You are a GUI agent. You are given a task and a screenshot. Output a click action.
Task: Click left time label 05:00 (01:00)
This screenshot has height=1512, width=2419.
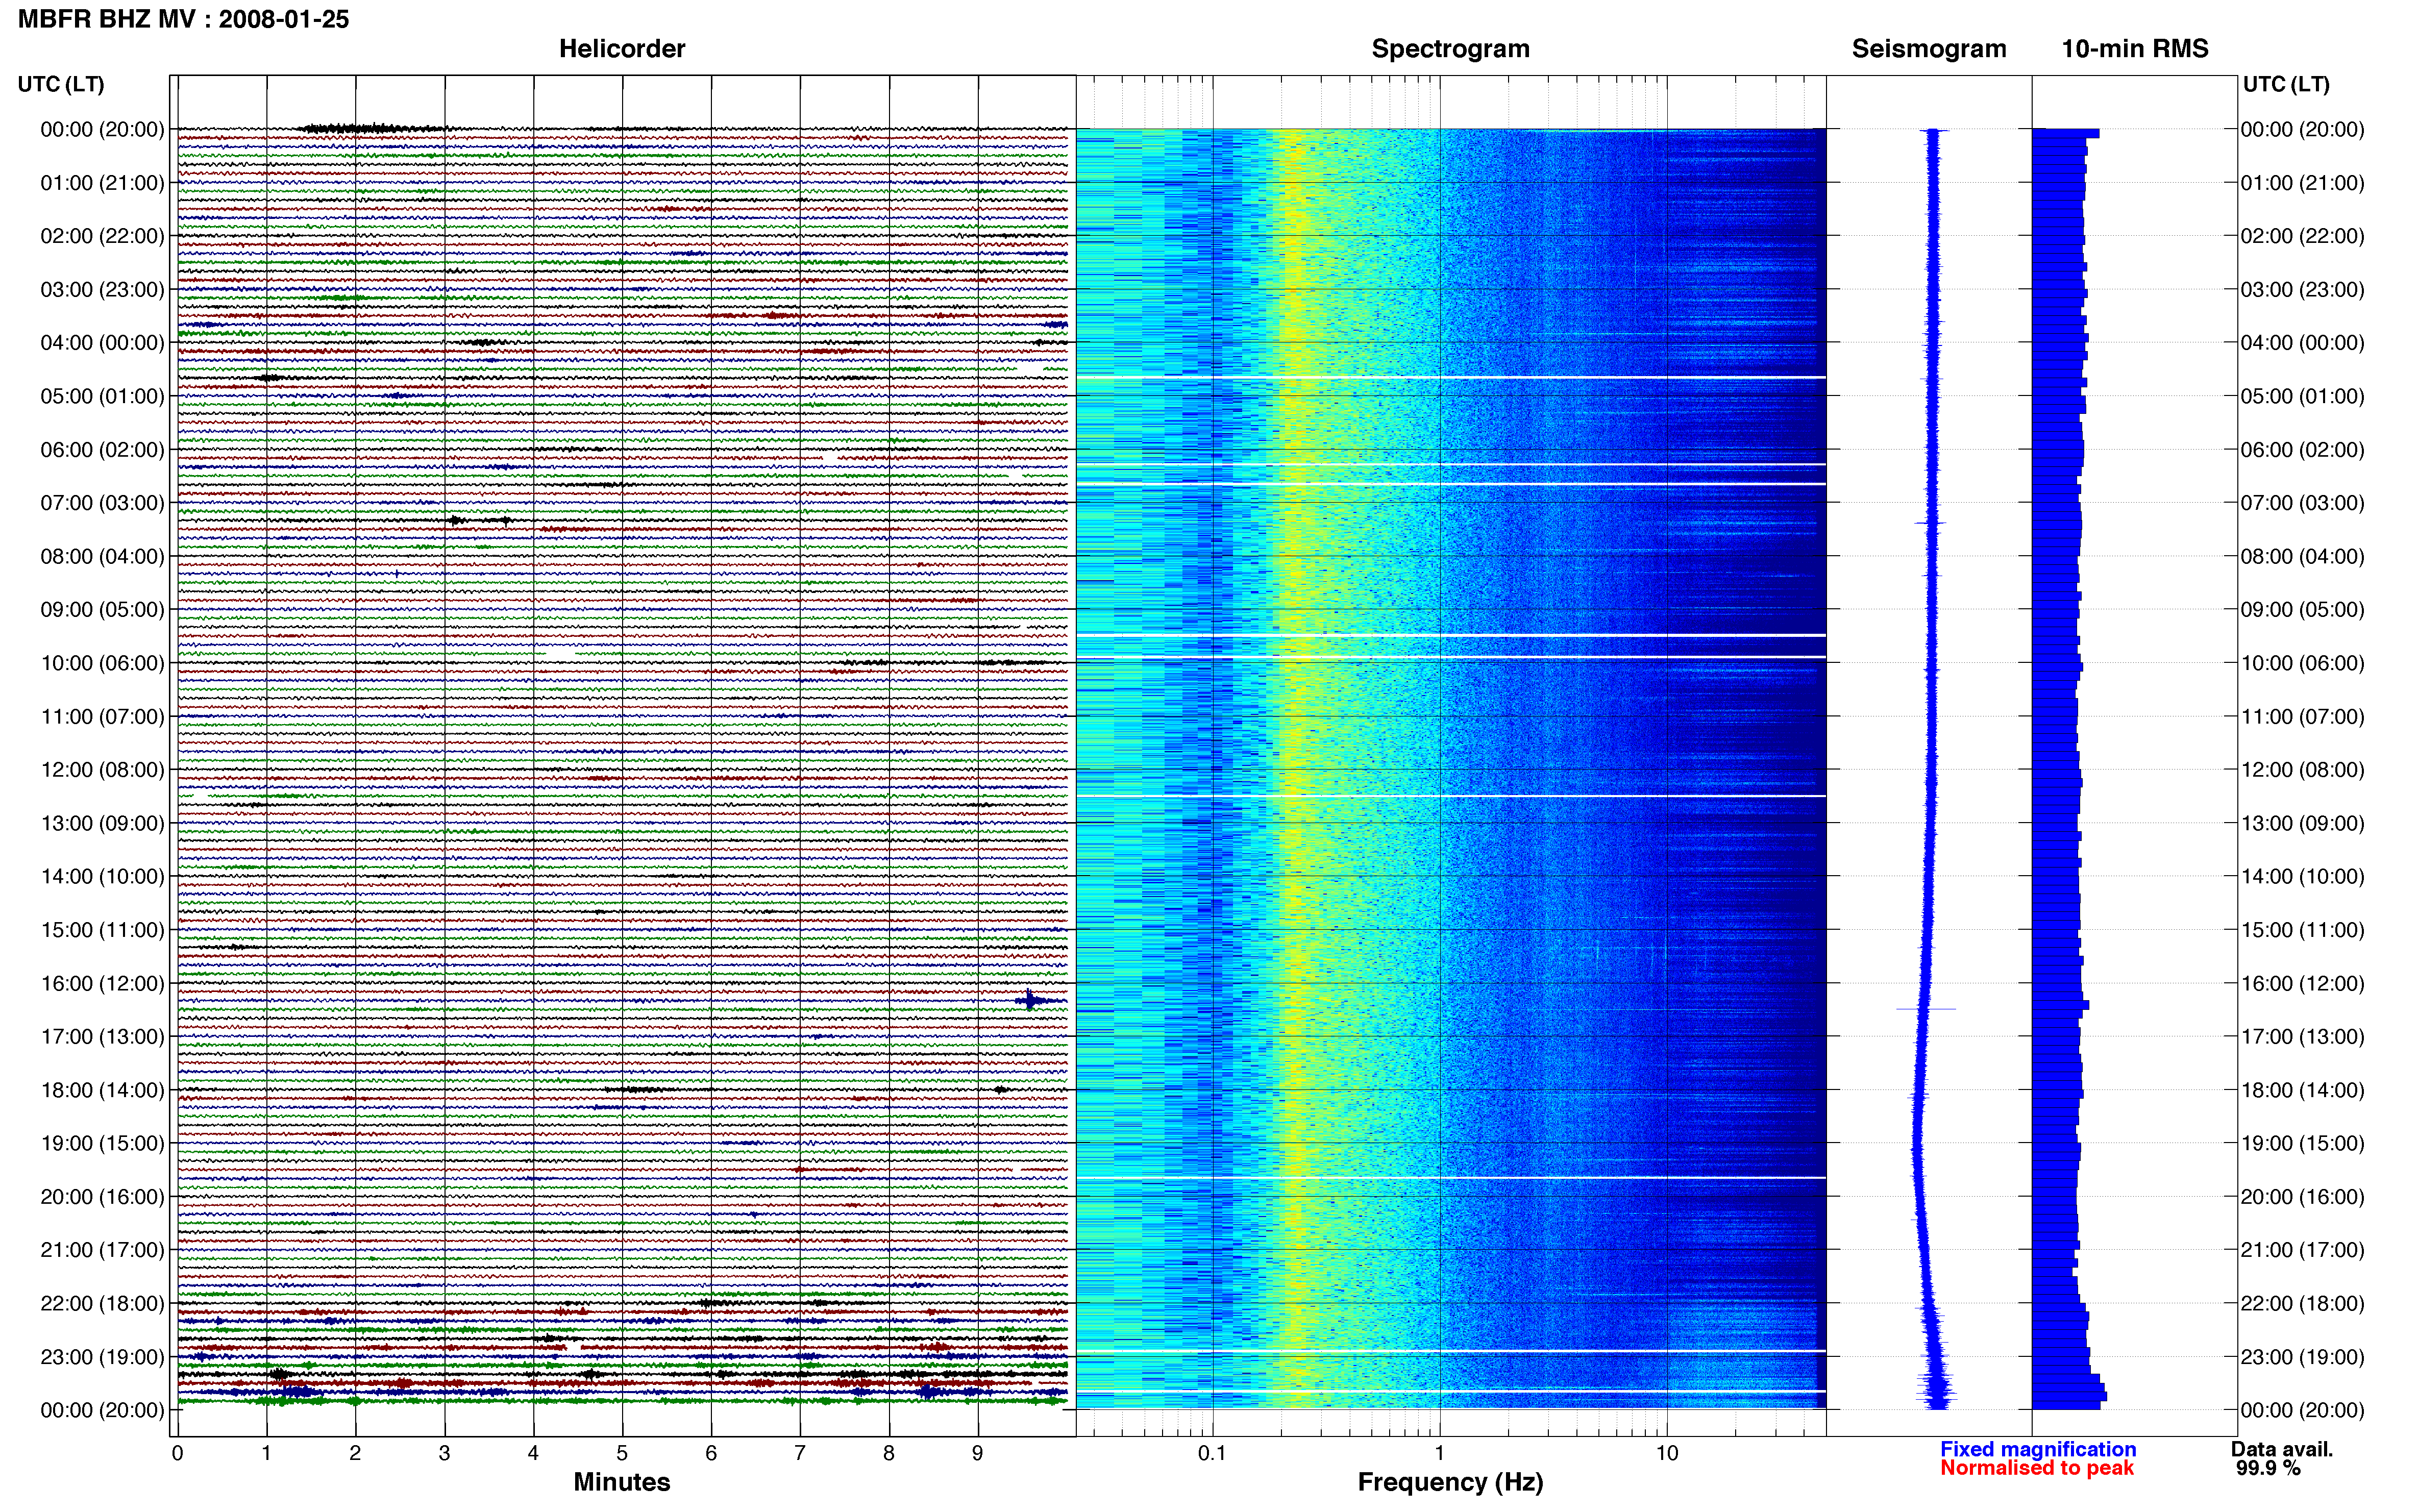point(102,396)
